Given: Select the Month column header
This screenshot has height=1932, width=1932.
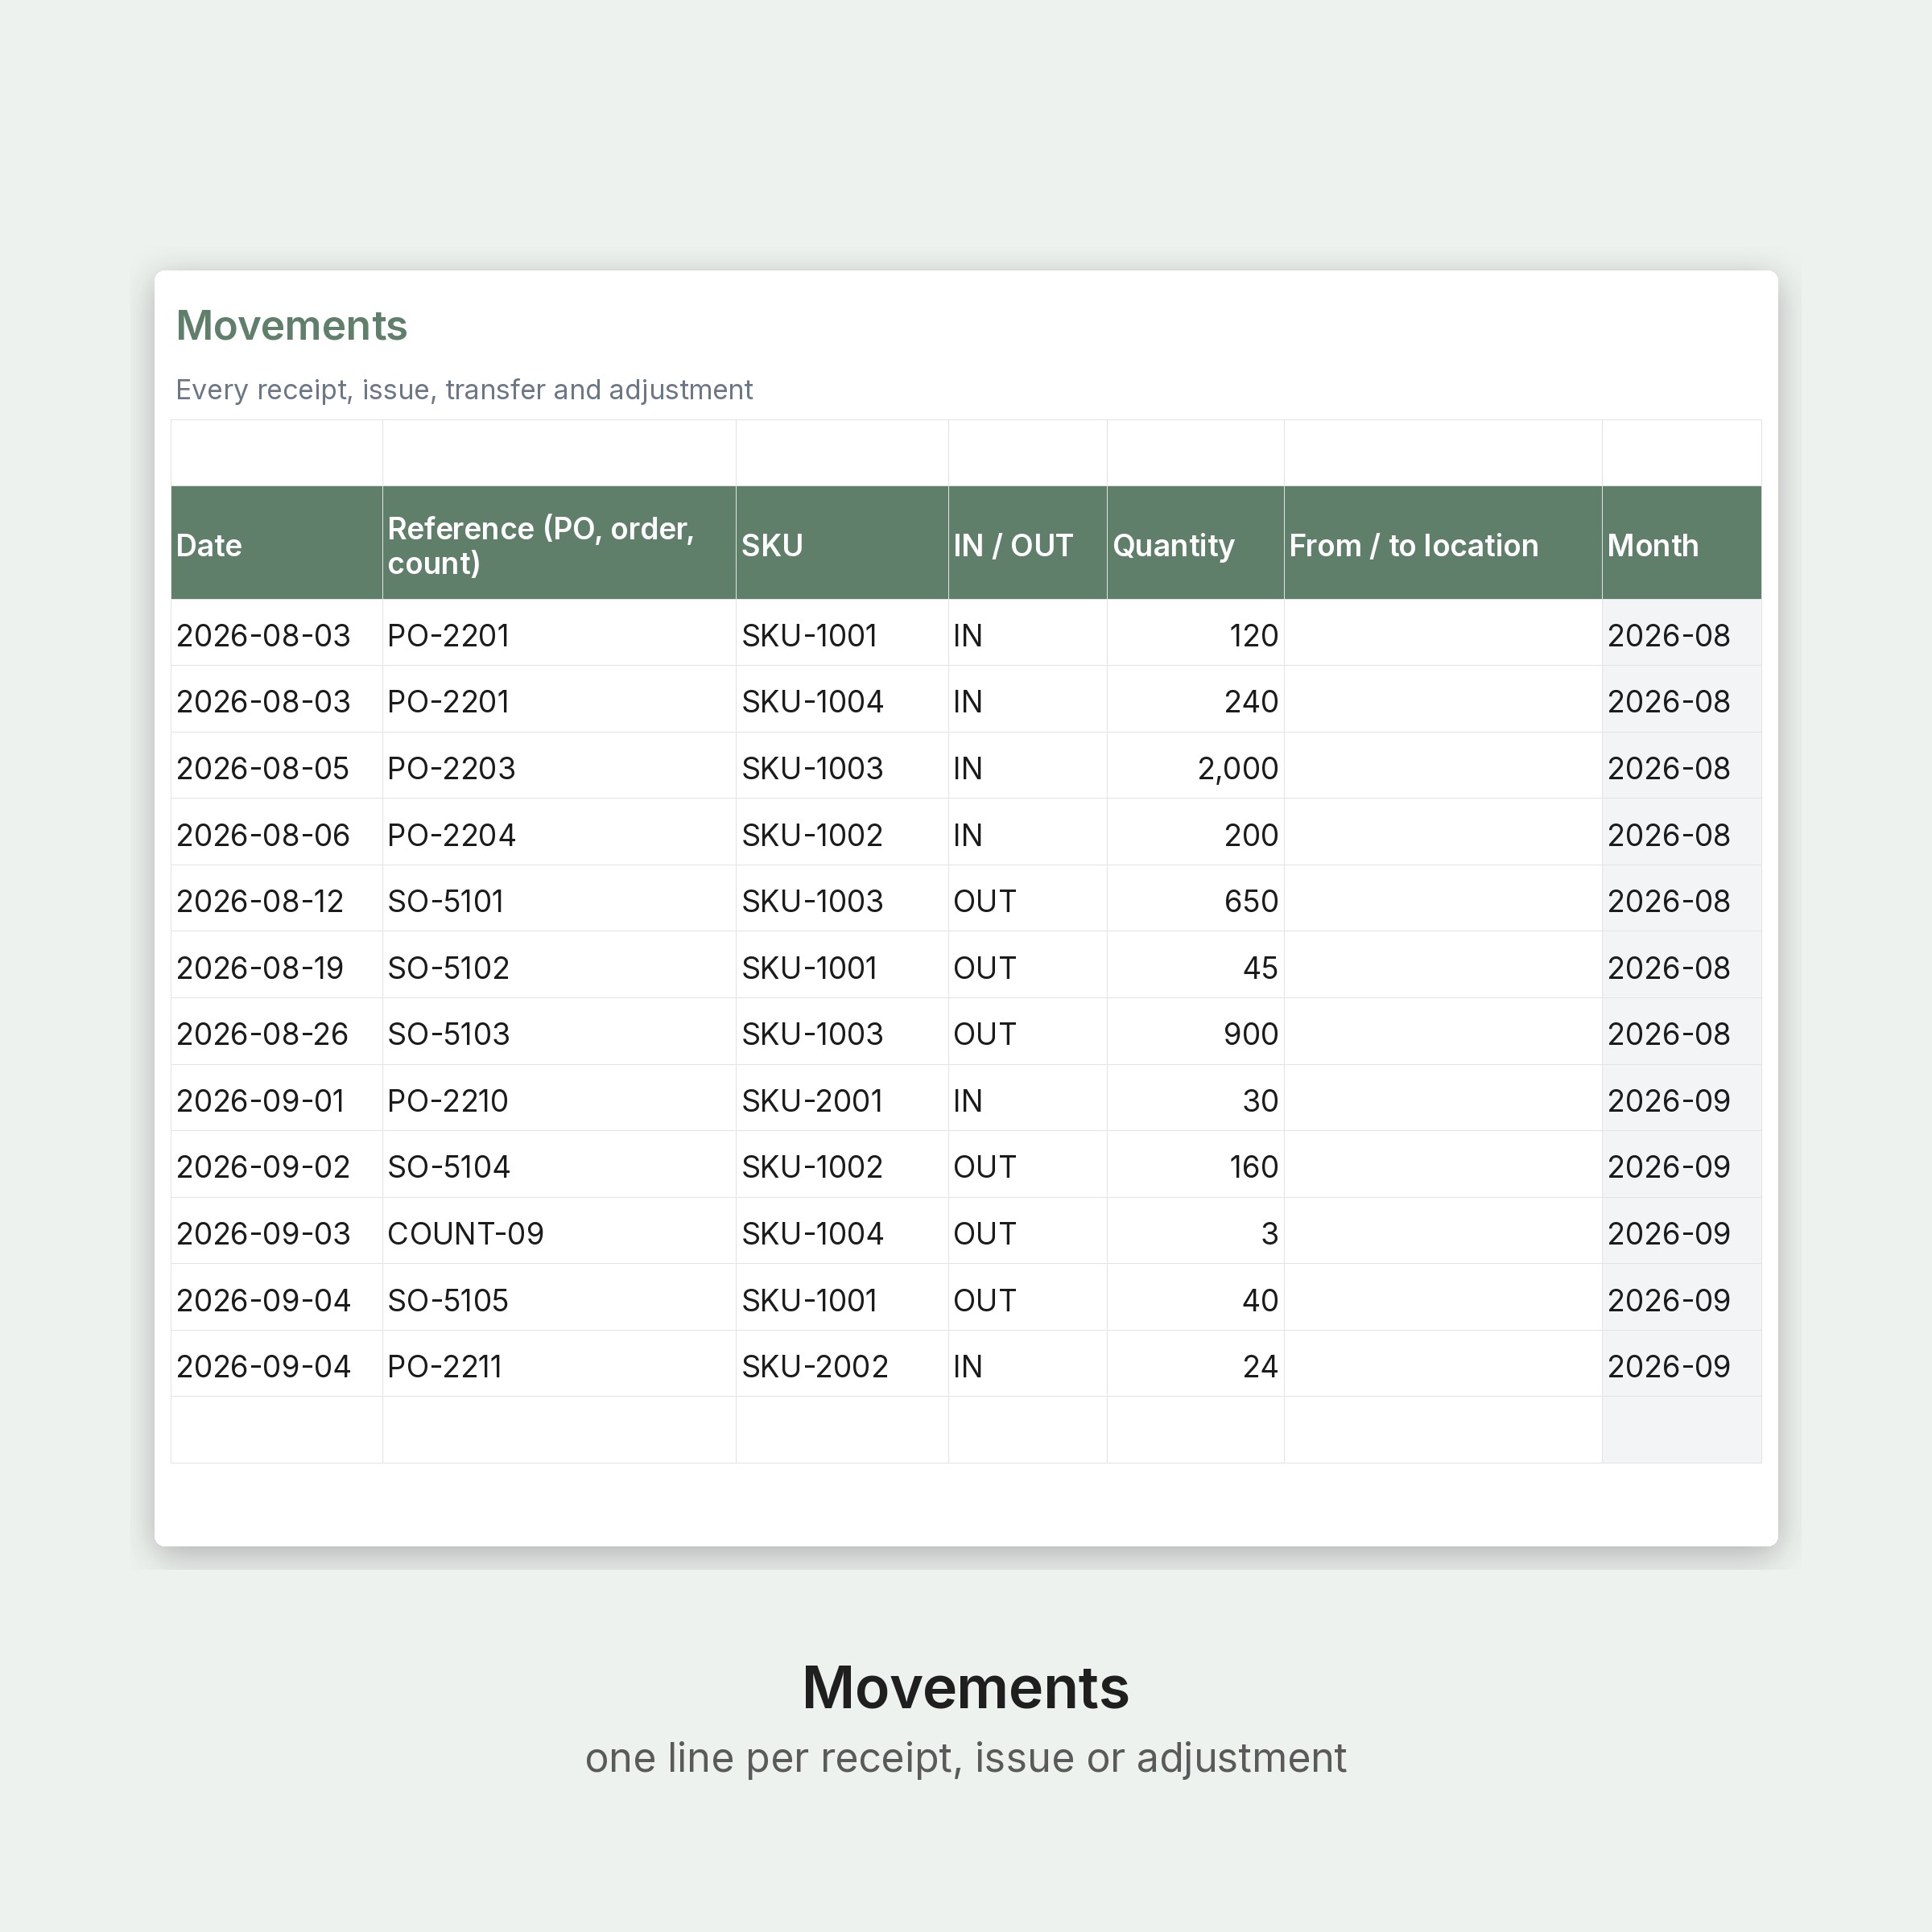Looking at the screenshot, I should coord(1682,543).
